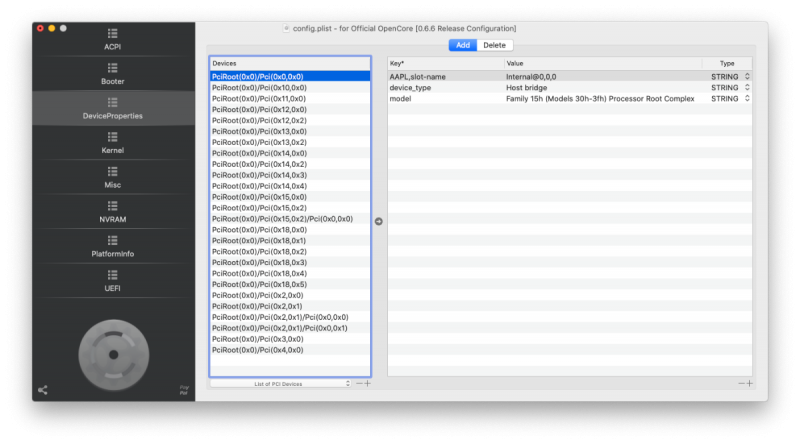Viewport: 800px width, 444px height.
Task: Click the Processor Root Complex value cell
Action: (x=603, y=98)
